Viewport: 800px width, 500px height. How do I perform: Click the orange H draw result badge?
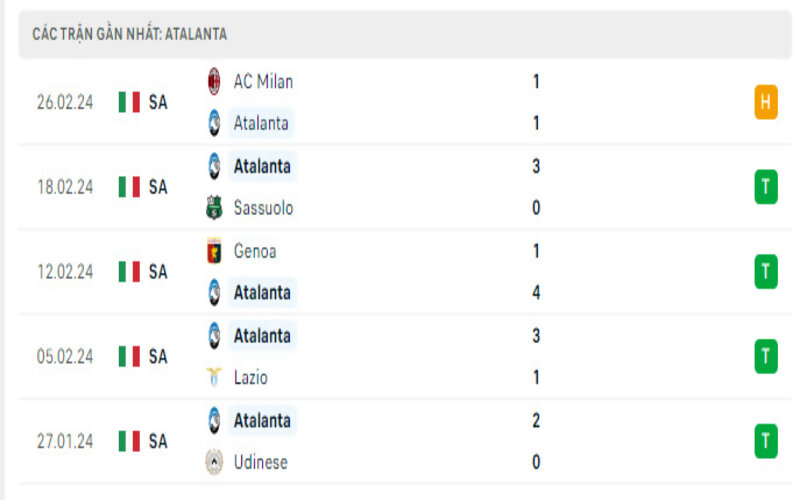coord(766,102)
